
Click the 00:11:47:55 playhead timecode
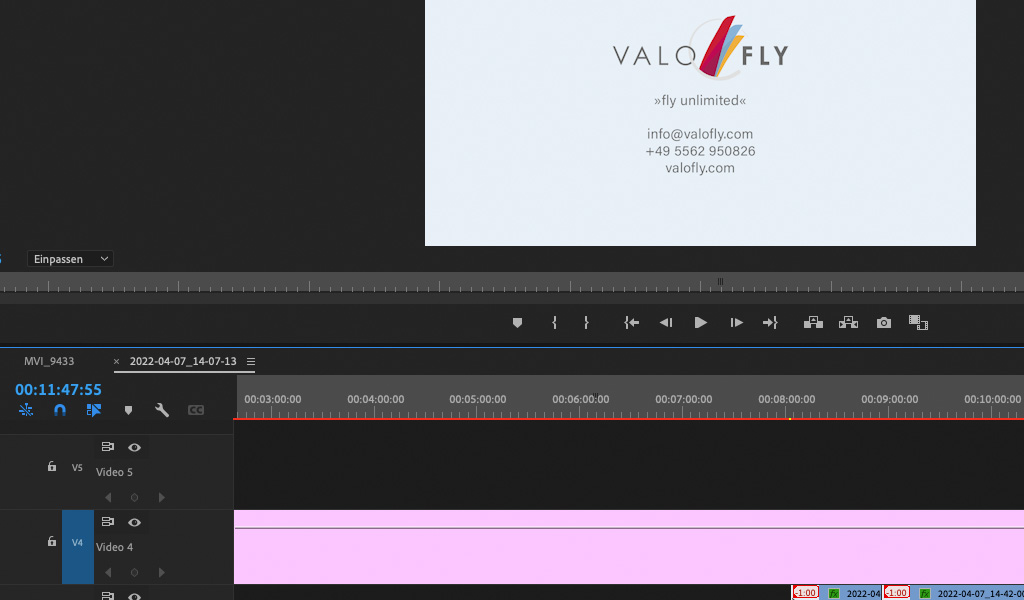point(58,390)
